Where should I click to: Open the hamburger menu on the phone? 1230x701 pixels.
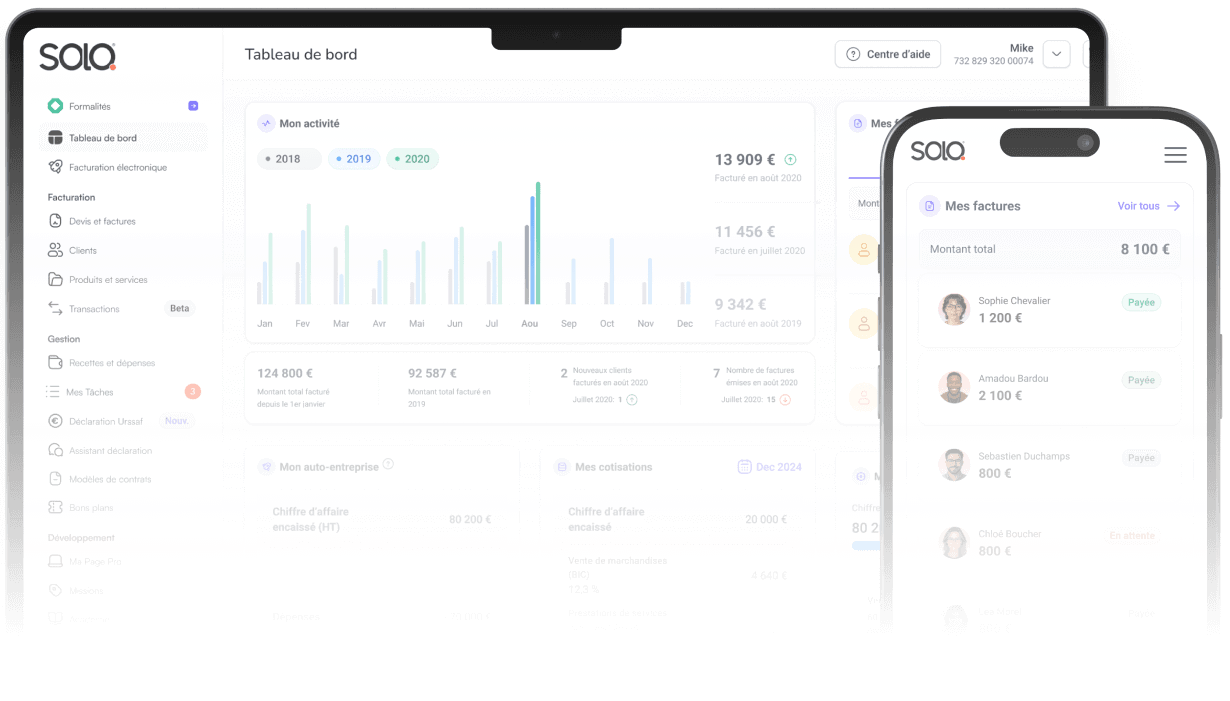pyautogui.click(x=1175, y=155)
